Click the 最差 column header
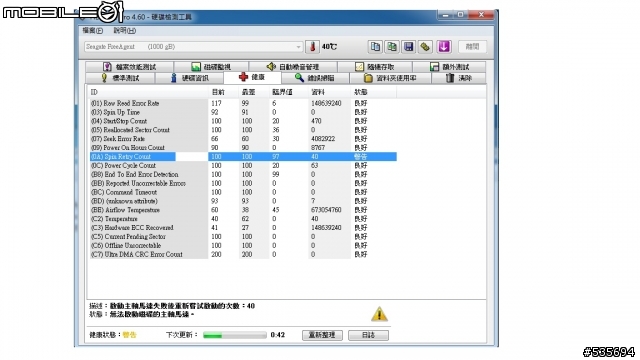640x360 pixels. (254, 92)
